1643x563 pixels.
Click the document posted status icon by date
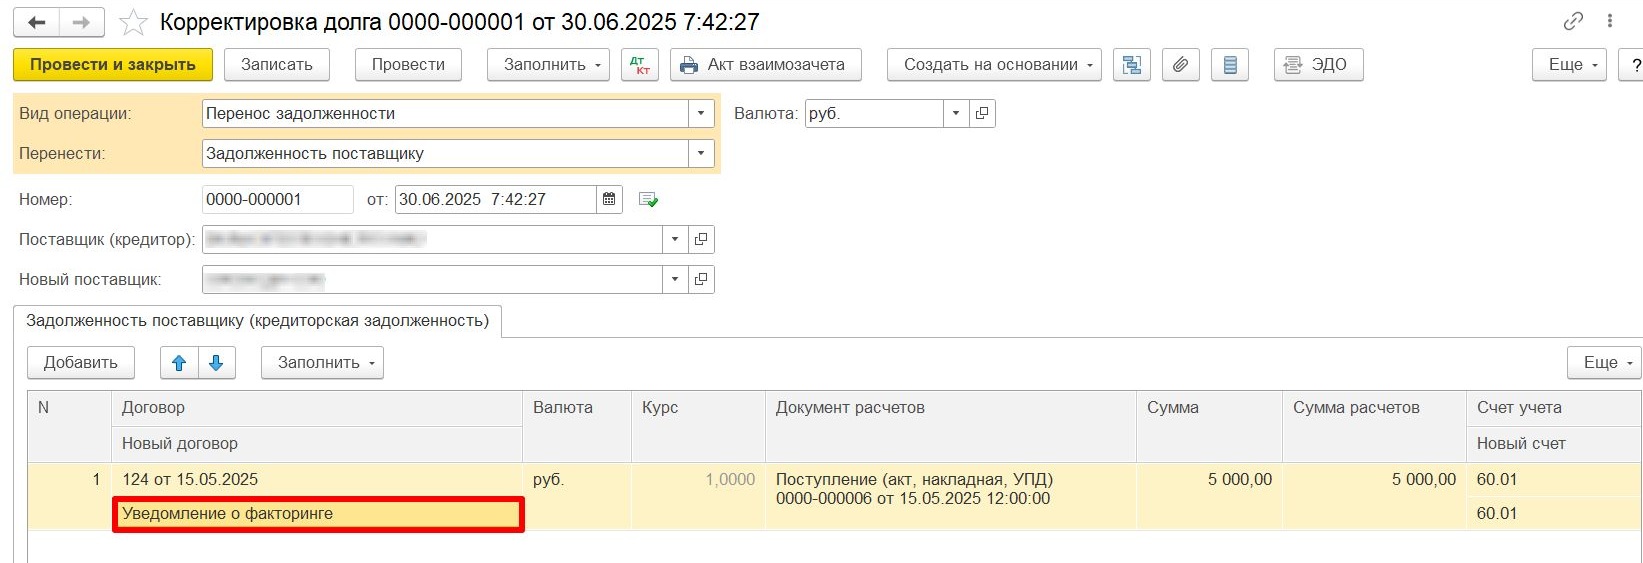point(648,200)
